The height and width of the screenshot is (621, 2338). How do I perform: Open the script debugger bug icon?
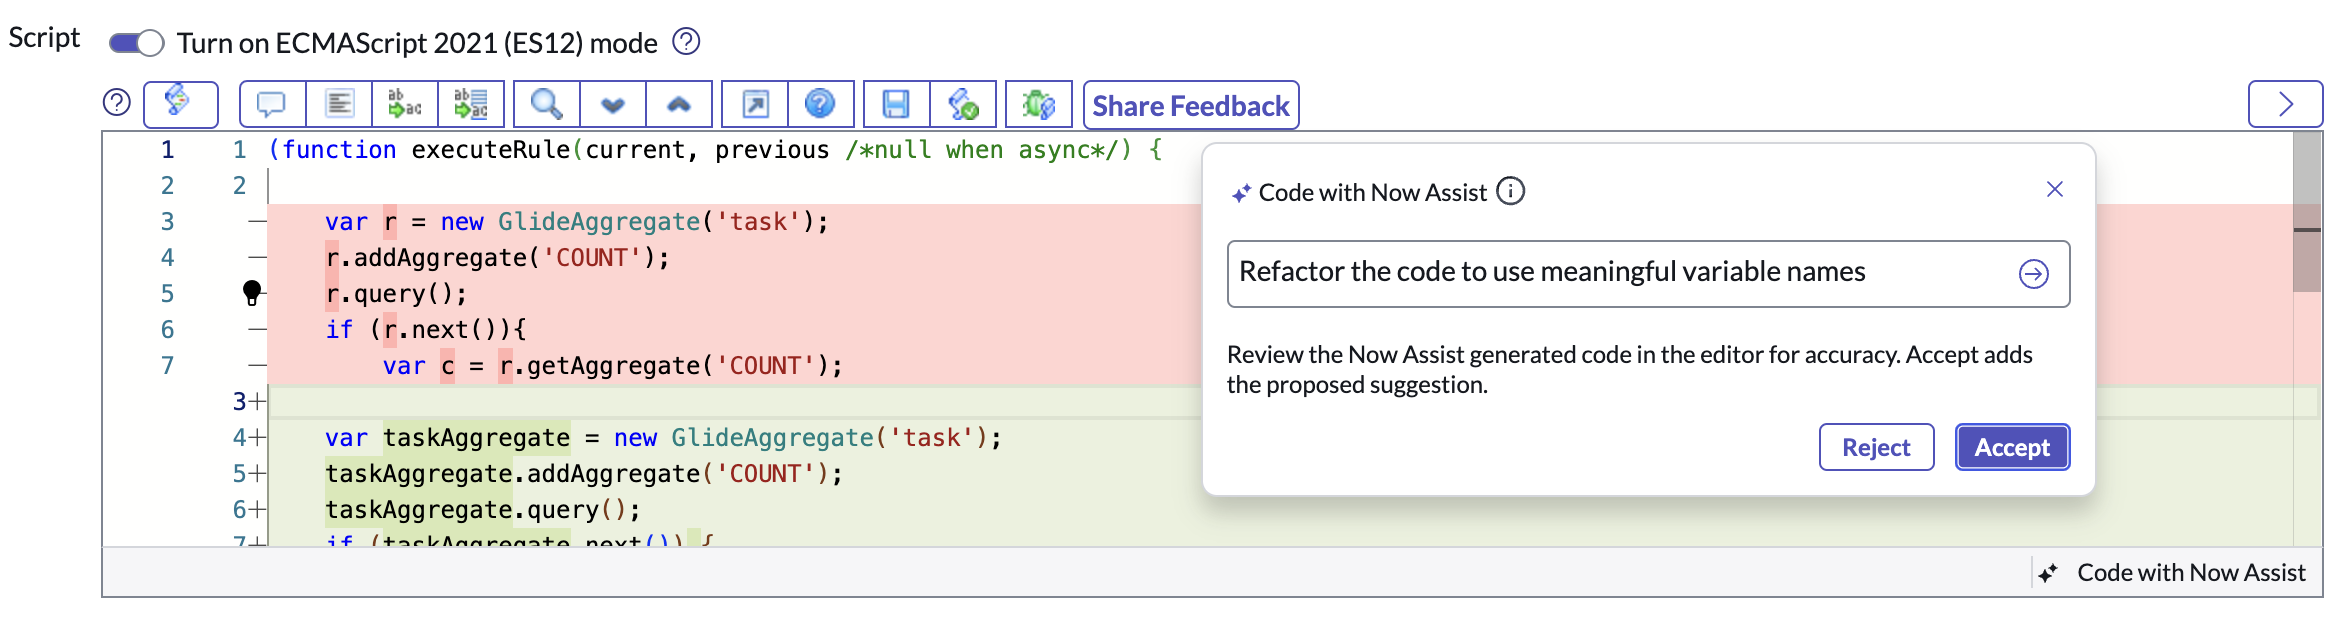(x=1039, y=104)
